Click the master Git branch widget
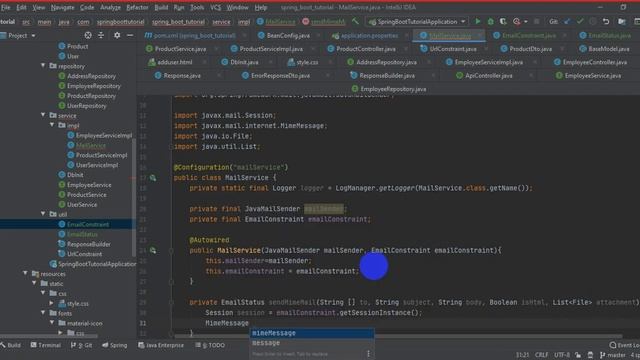 (613, 355)
